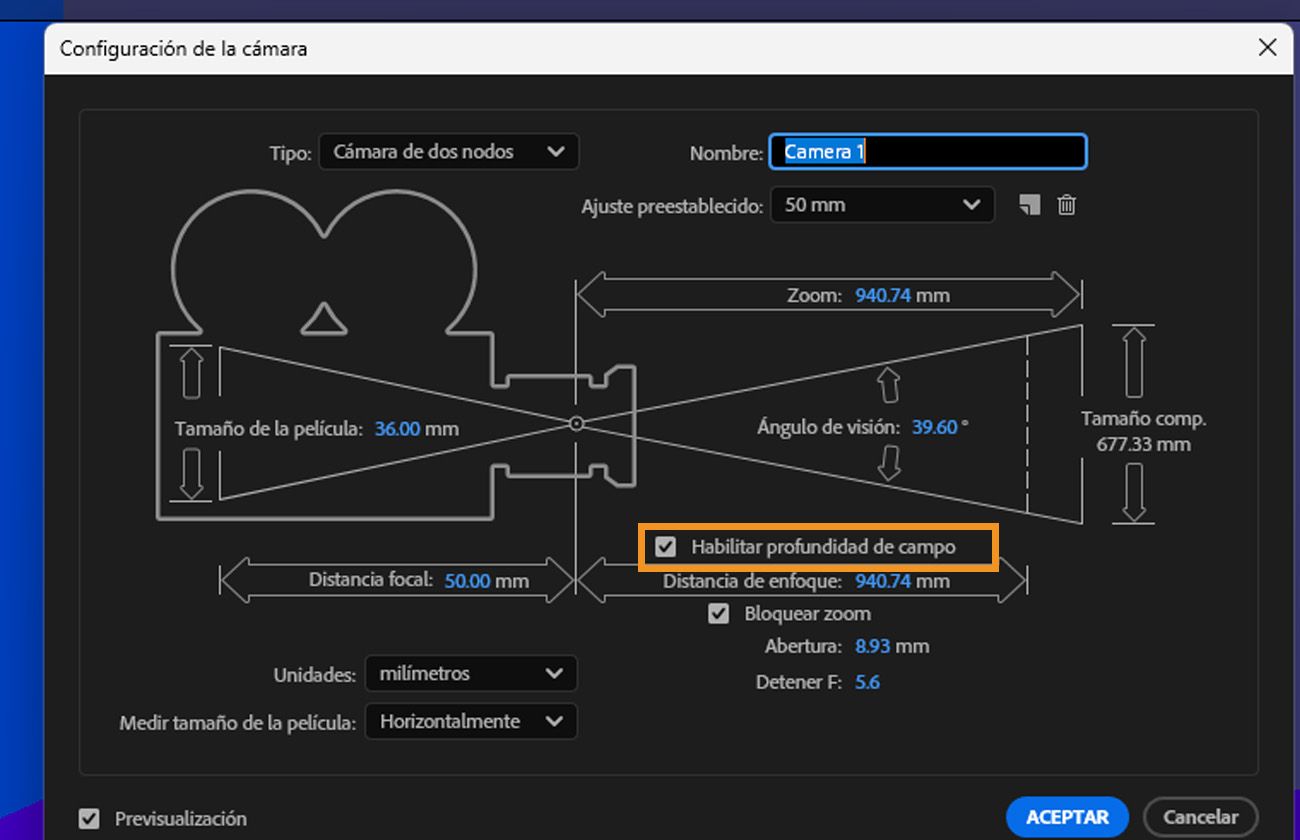This screenshot has height=840, width=1300.
Task: Uncheck the Bloquear zoom checkbox
Action: click(x=718, y=613)
